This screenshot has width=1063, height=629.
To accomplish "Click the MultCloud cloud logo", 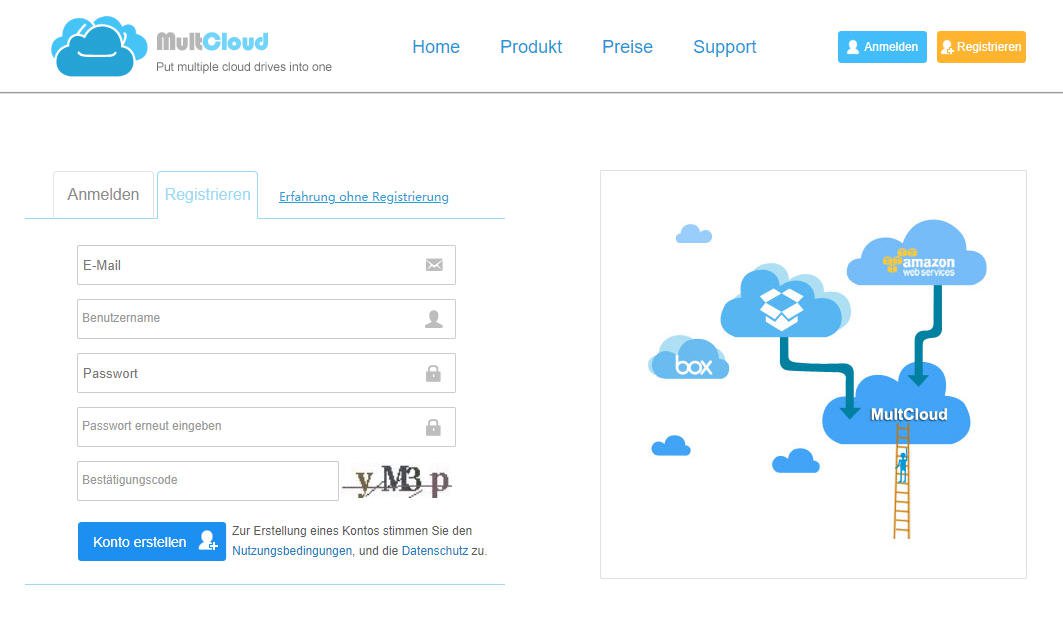I will (x=99, y=46).
